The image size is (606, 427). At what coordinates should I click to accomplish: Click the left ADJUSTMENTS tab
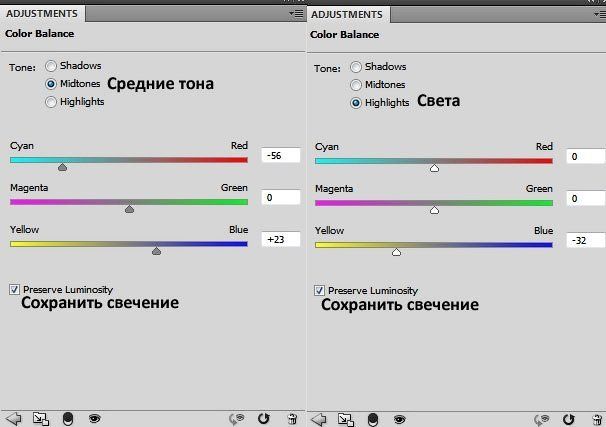(42, 14)
